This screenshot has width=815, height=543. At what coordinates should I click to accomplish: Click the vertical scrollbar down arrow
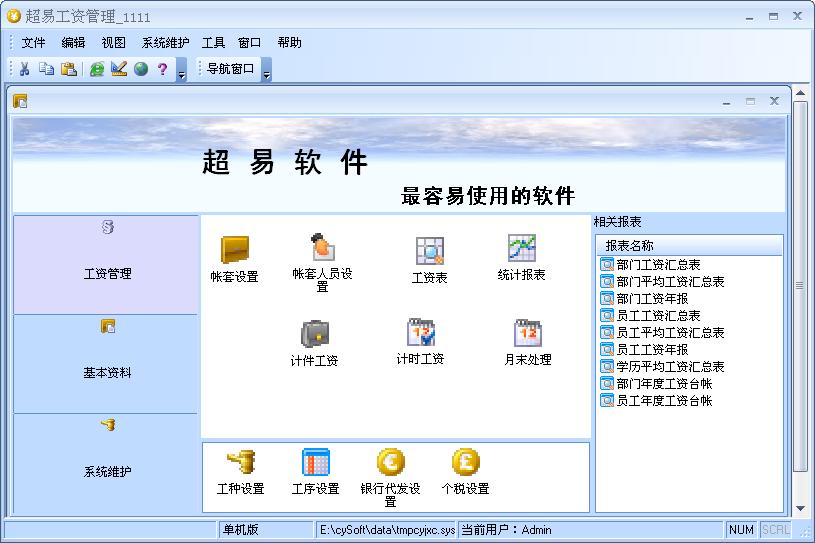point(800,509)
